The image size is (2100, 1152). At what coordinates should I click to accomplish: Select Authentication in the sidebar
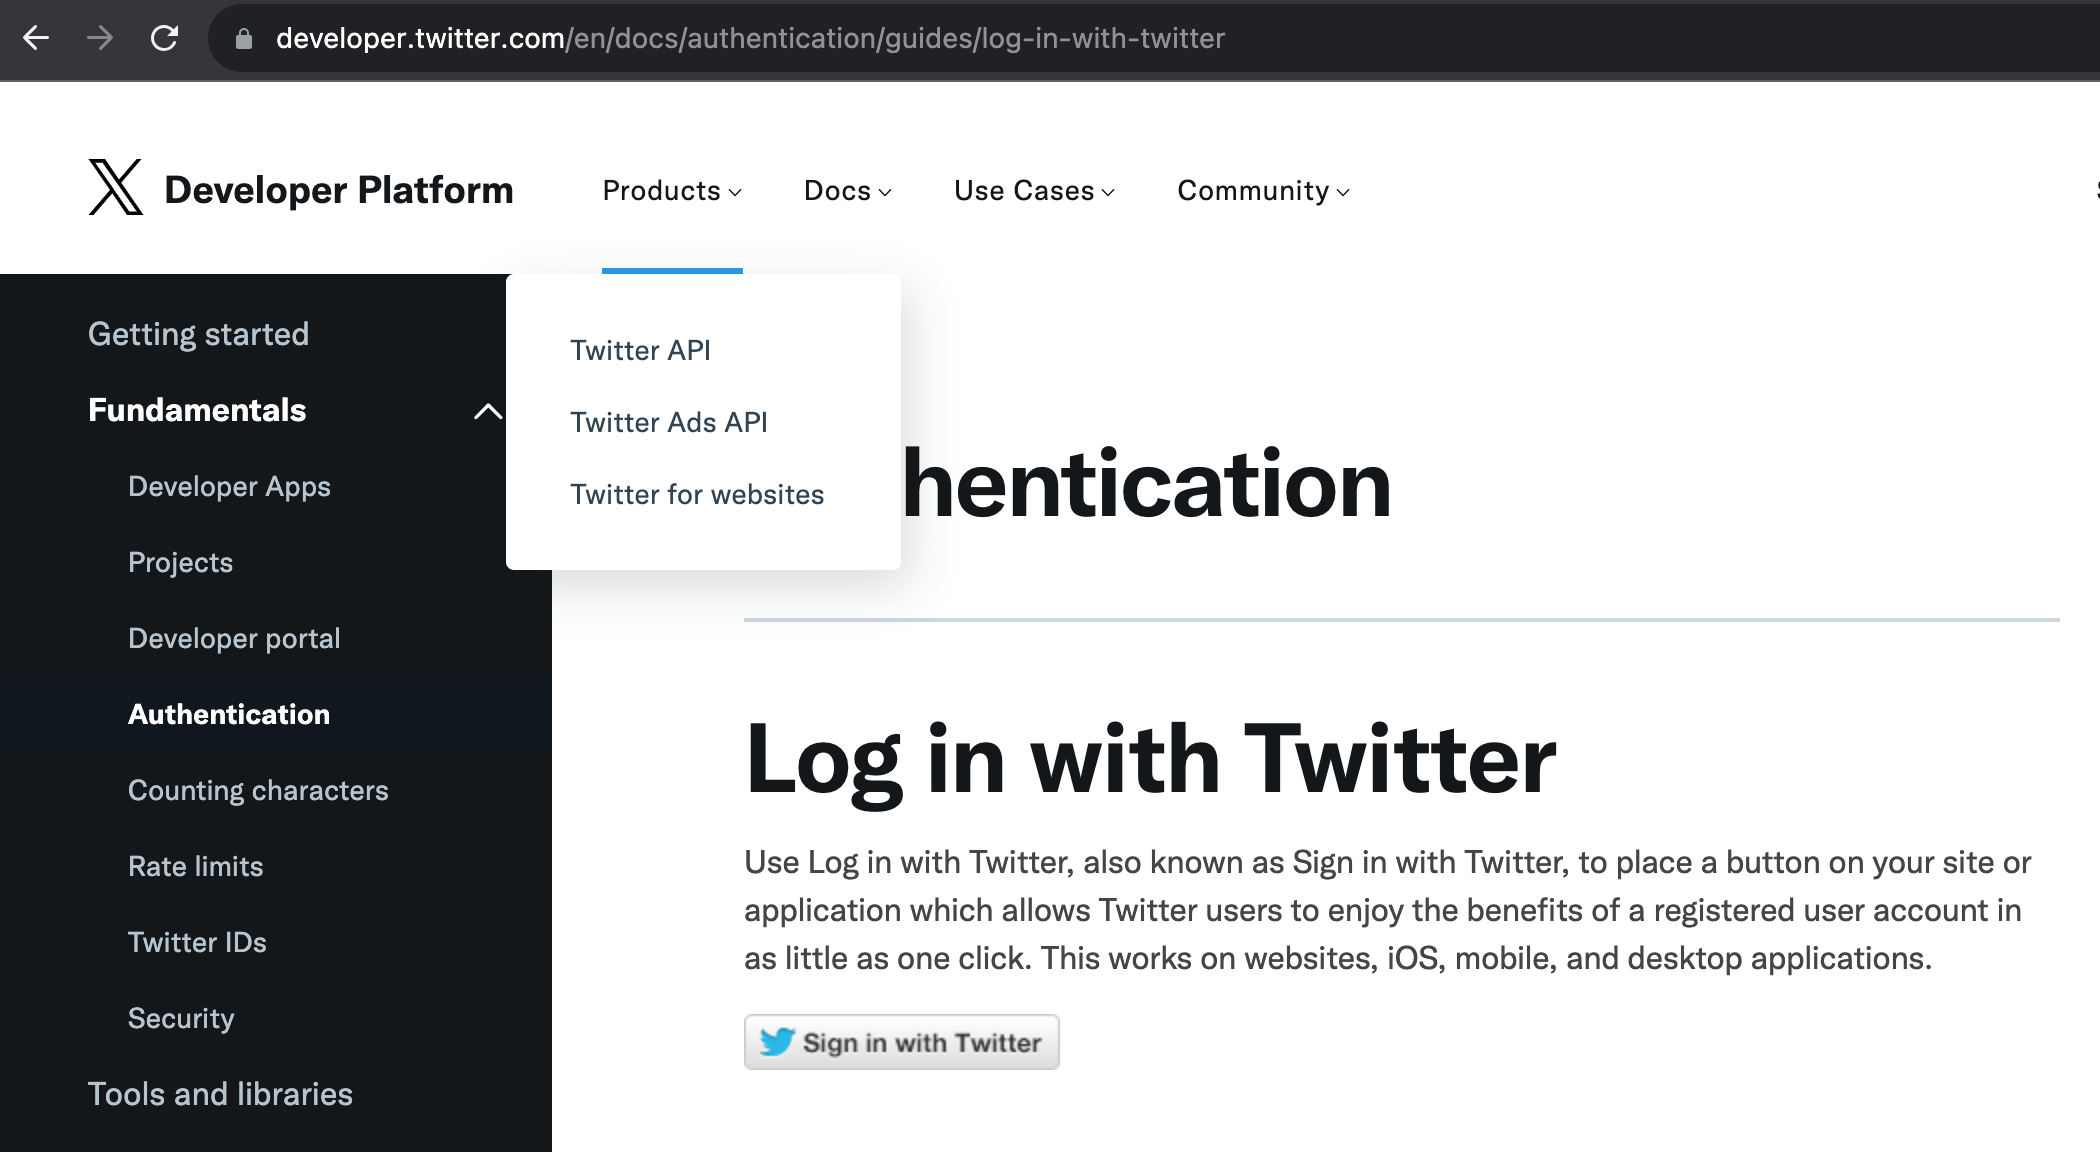[229, 714]
